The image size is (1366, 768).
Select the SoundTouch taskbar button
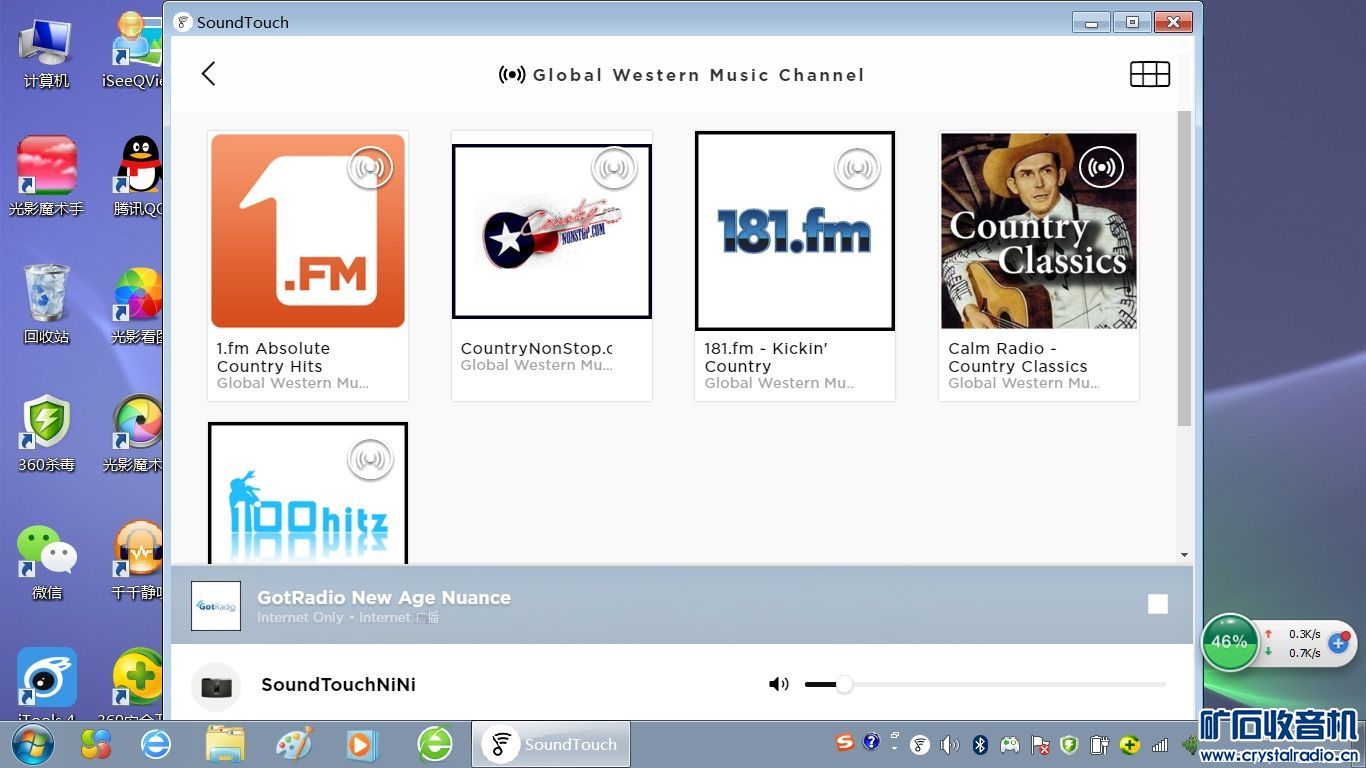click(x=551, y=744)
